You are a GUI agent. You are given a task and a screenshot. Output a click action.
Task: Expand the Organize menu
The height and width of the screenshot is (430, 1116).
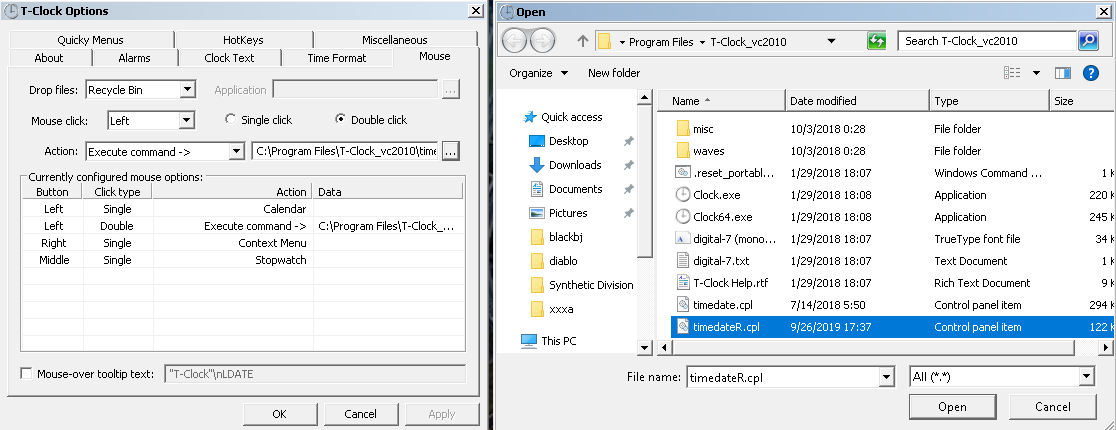[539, 73]
